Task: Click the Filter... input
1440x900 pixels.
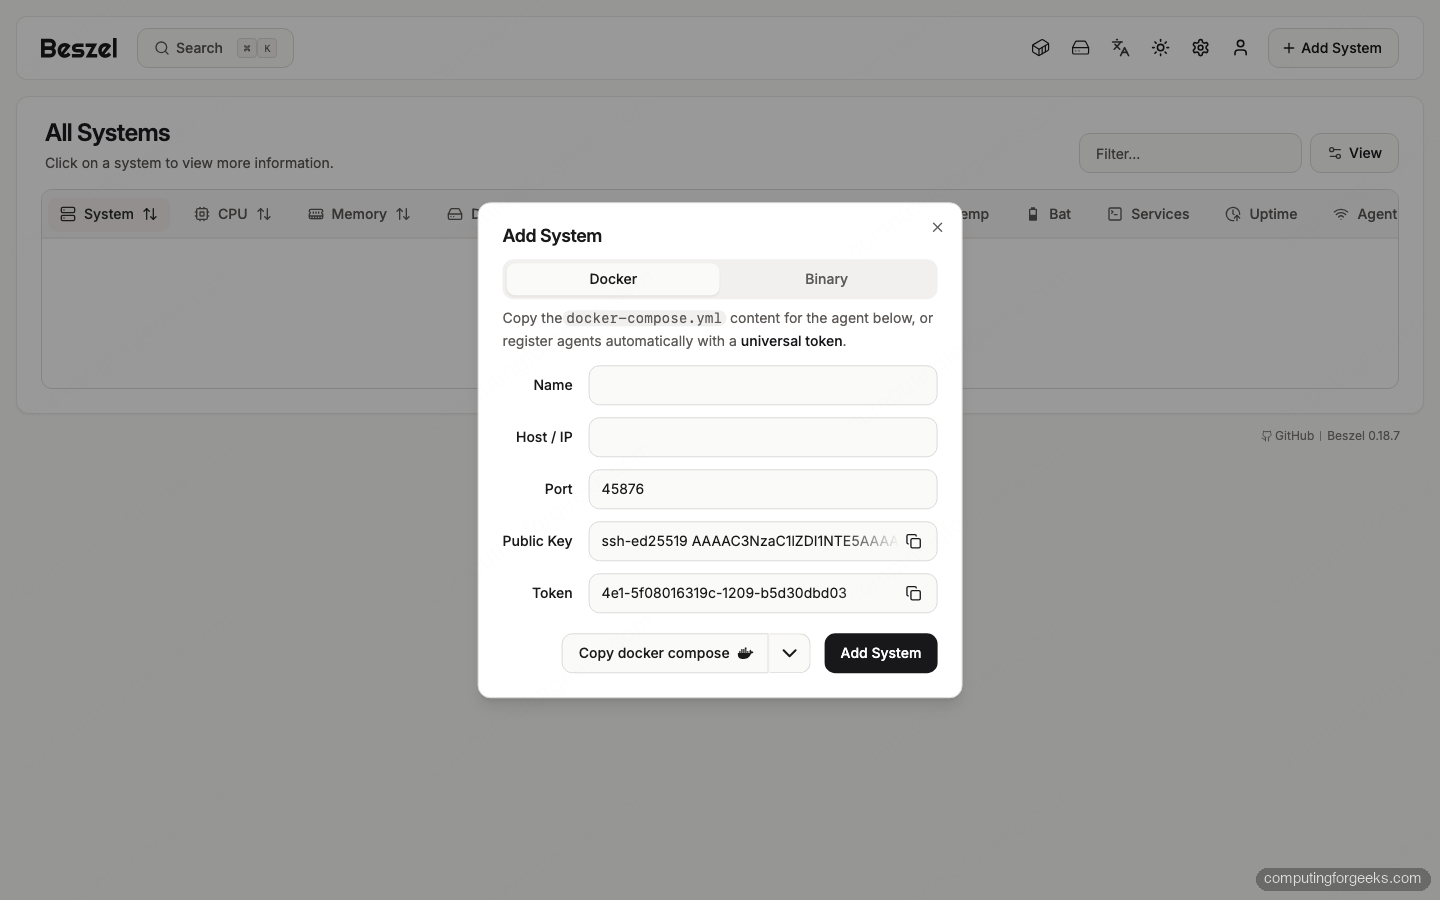Action: 1190,153
